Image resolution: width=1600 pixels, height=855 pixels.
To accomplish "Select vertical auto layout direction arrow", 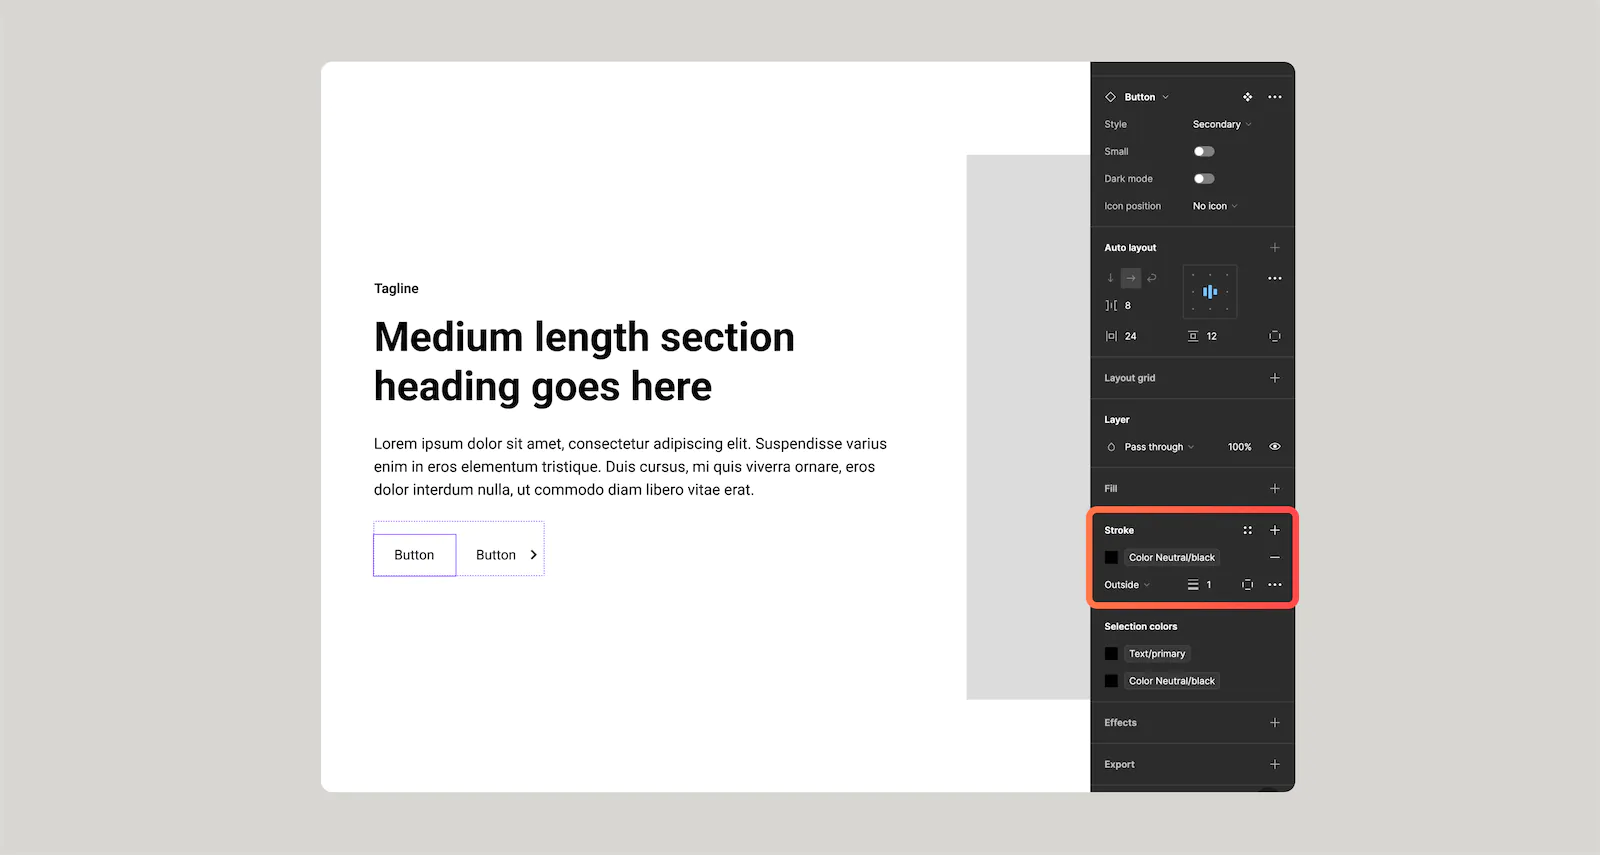I will pyautogui.click(x=1110, y=278).
